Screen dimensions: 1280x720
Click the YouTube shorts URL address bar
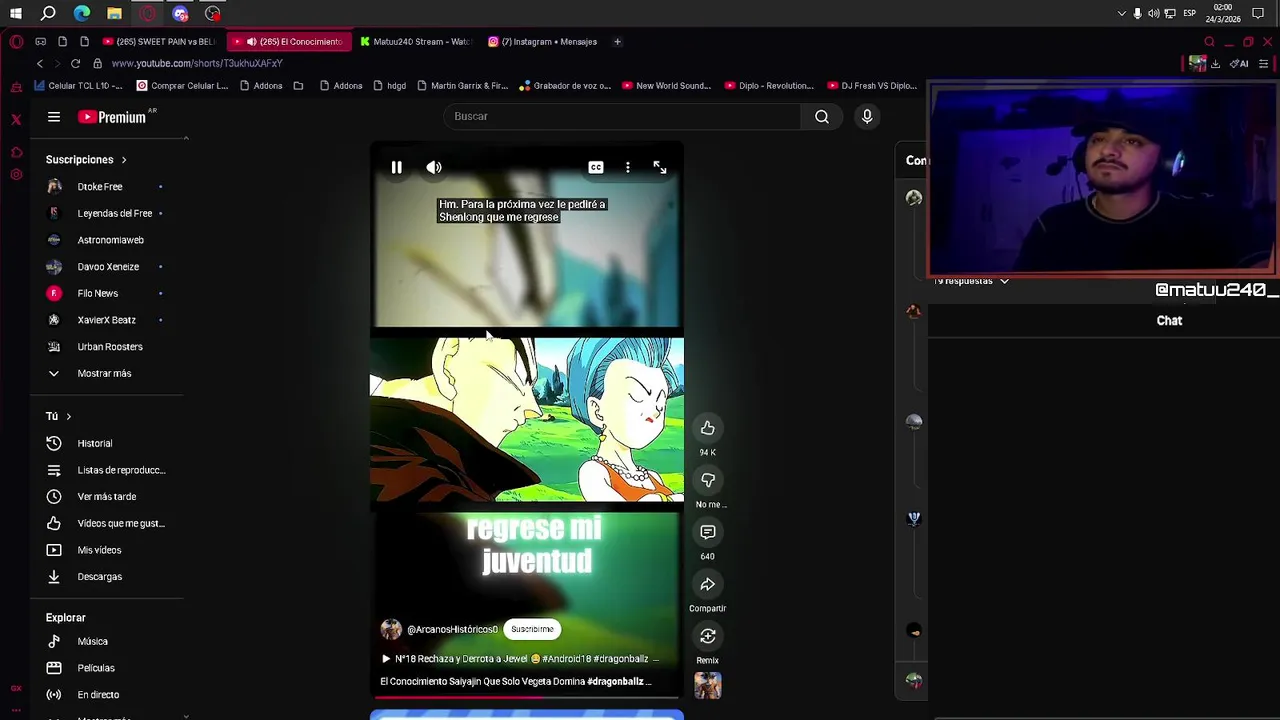coord(197,63)
